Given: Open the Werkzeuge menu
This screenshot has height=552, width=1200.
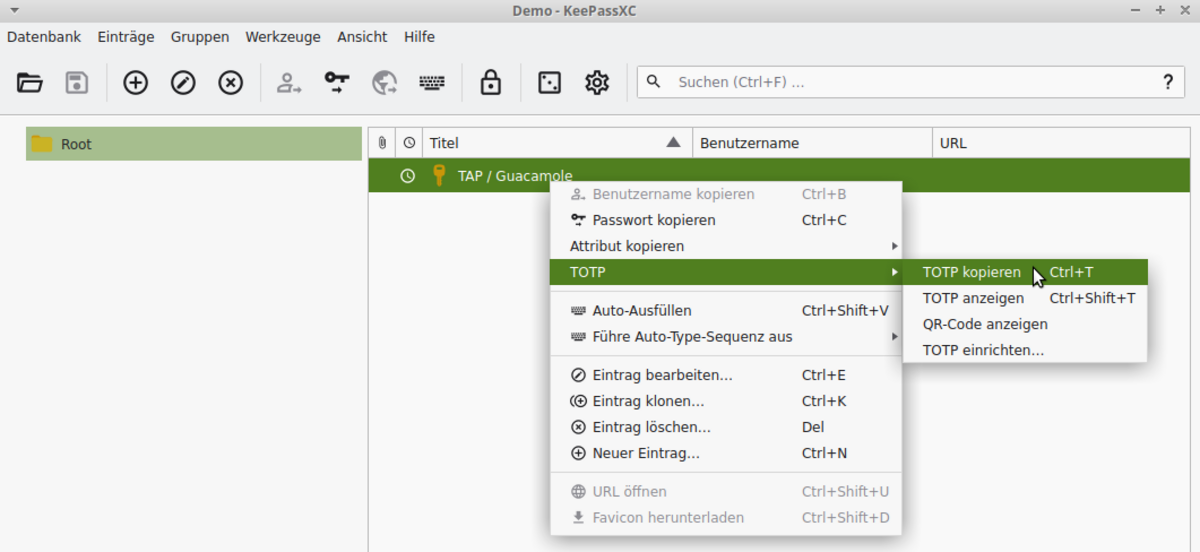Looking at the screenshot, I should point(283,36).
